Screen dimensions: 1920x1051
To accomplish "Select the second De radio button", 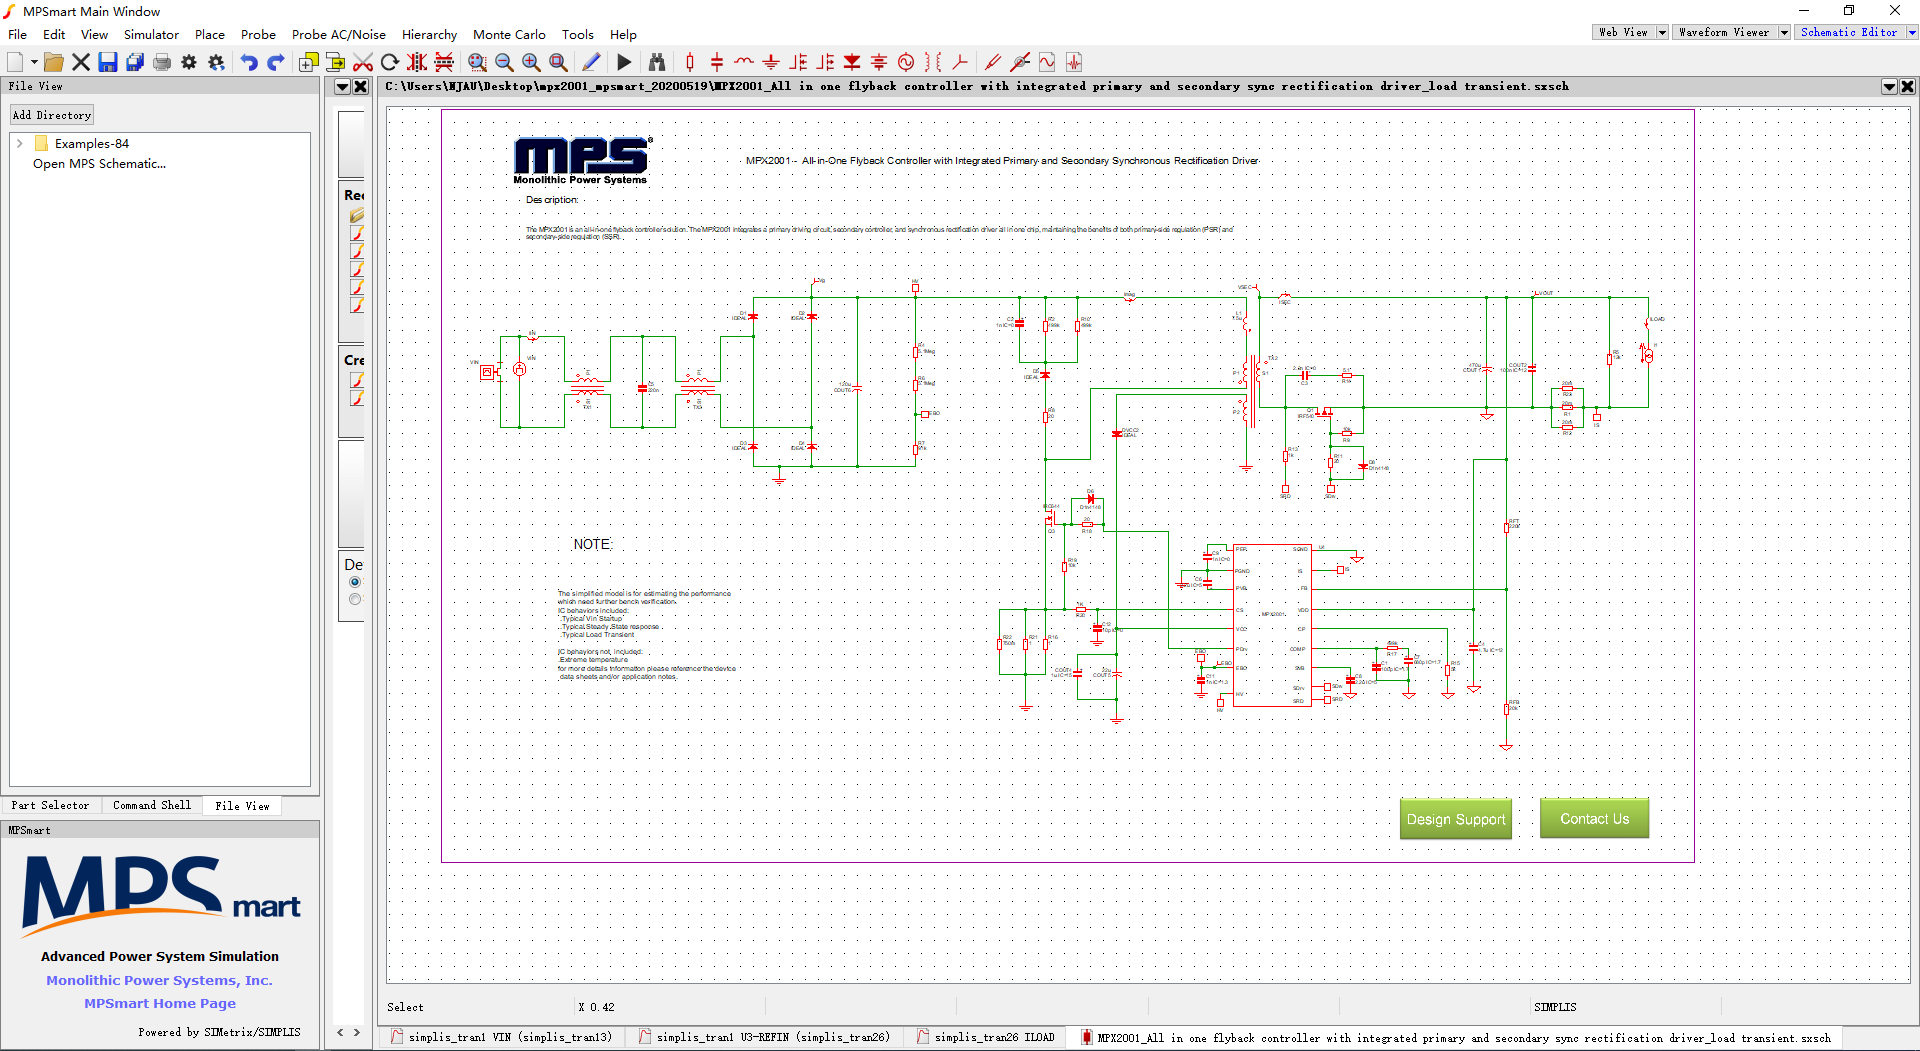I will 354,599.
